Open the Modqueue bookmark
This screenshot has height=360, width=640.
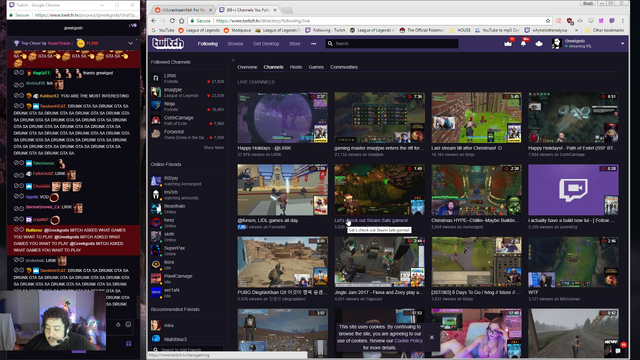(238, 30)
